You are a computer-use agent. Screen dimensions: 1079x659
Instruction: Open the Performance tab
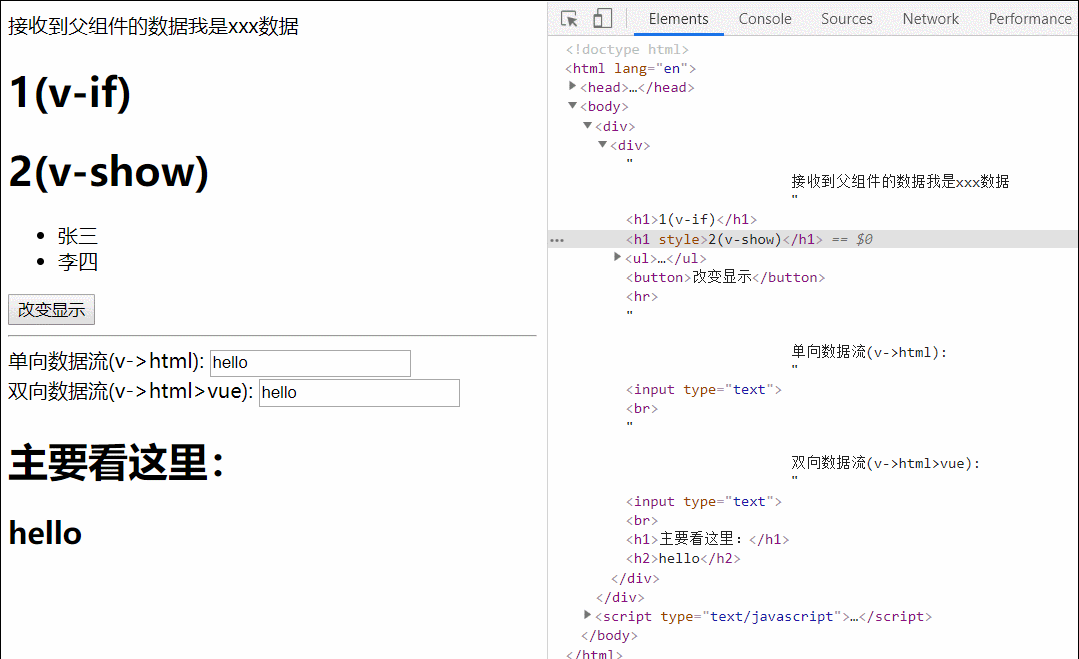point(1029,19)
